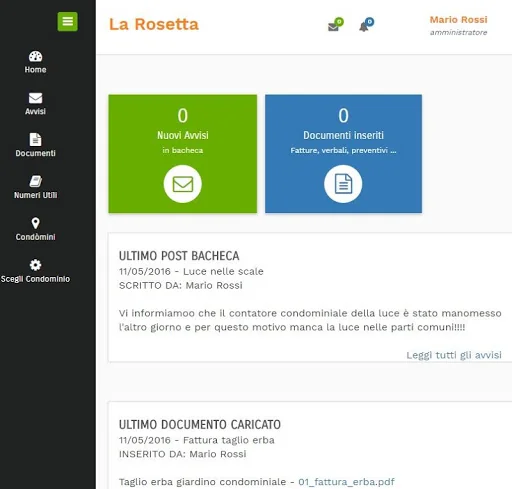Open the Documenti inseriti blue tile

click(343, 154)
